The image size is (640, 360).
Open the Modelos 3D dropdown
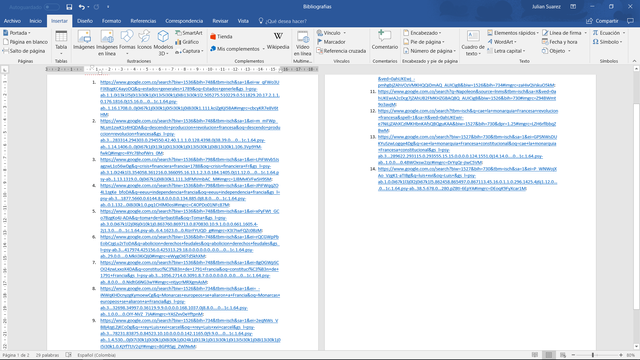(163, 43)
